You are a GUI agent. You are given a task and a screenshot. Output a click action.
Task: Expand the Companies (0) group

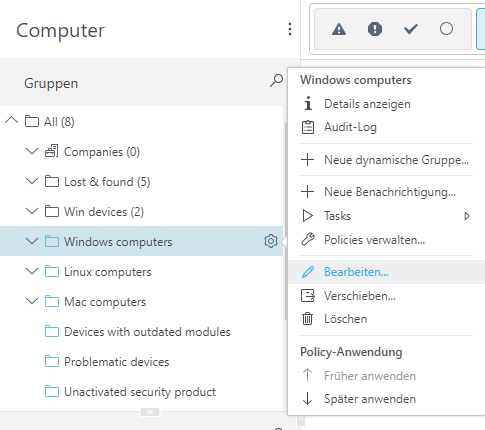[32, 151]
